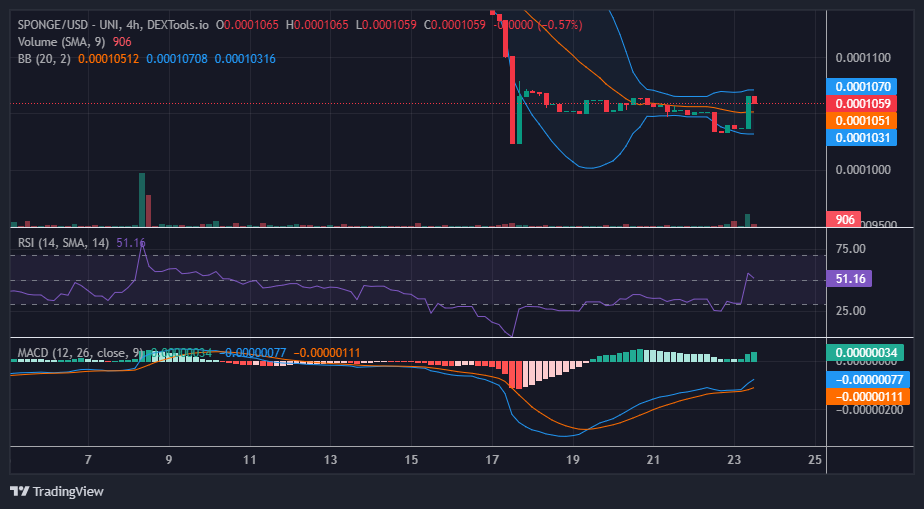
Task: Click the 75.00 RSI axis tick
Action: [850, 249]
